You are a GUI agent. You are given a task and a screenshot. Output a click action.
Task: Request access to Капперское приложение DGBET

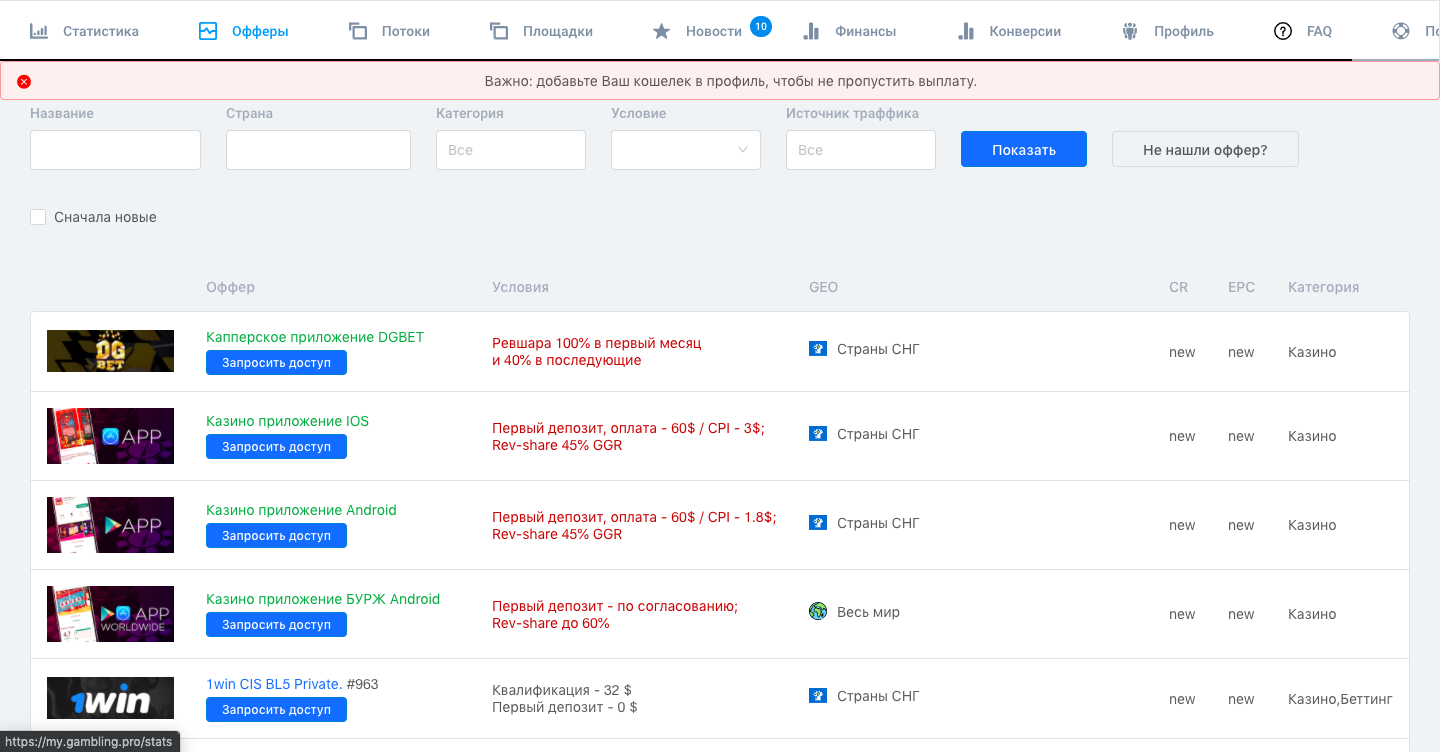(x=276, y=362)
